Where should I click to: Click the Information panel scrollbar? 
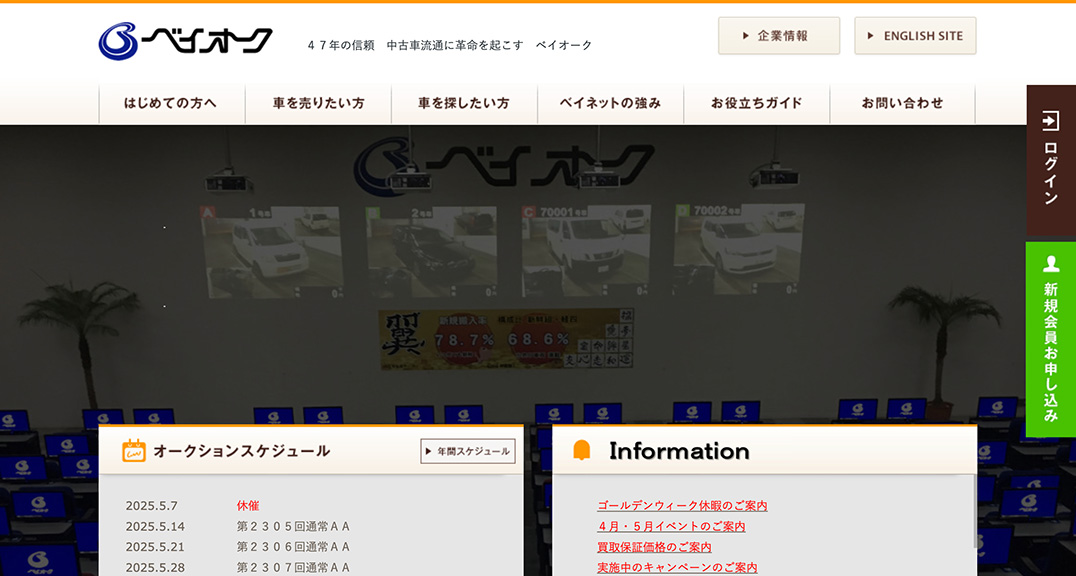click(x=974, y=511)
